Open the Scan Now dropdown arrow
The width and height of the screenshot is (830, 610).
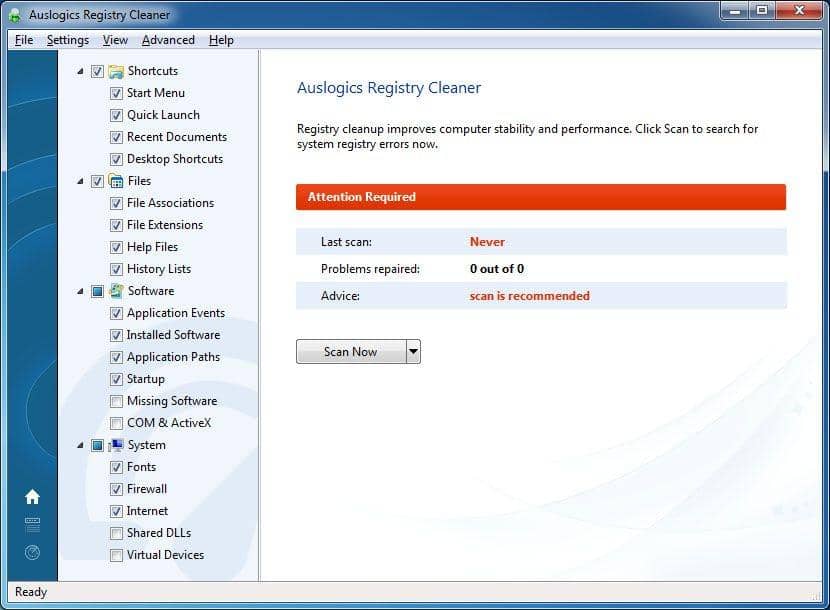pos(413,352)
